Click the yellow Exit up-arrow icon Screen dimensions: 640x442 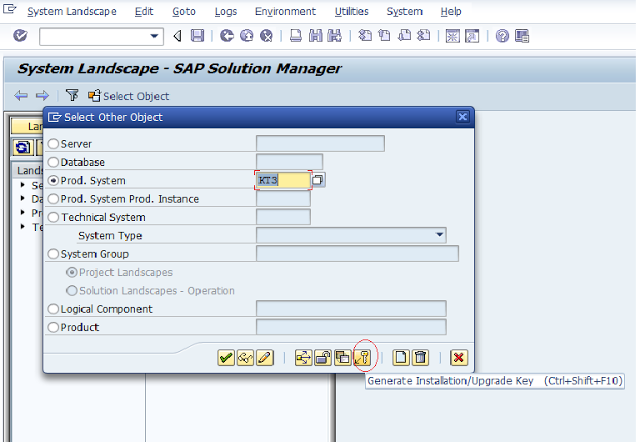(247, 36)
